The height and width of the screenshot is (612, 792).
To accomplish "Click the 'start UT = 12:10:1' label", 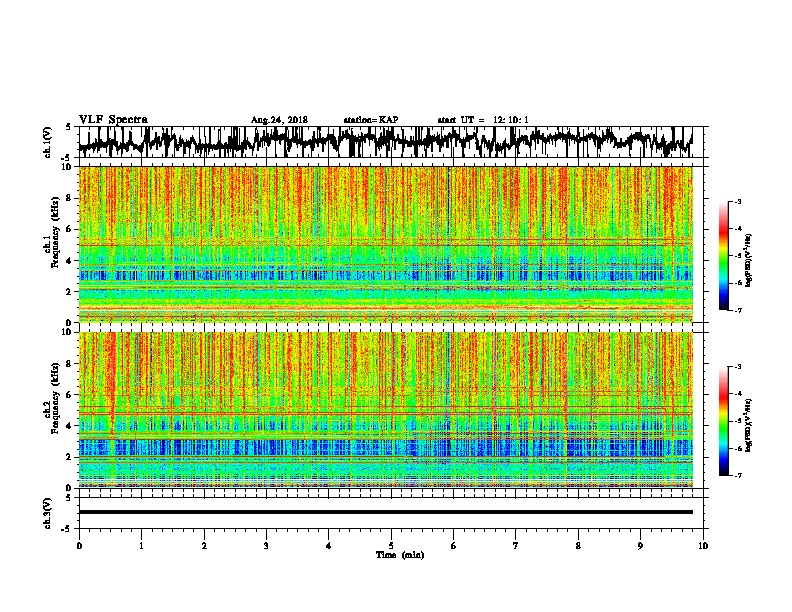I will click(483, 120).
